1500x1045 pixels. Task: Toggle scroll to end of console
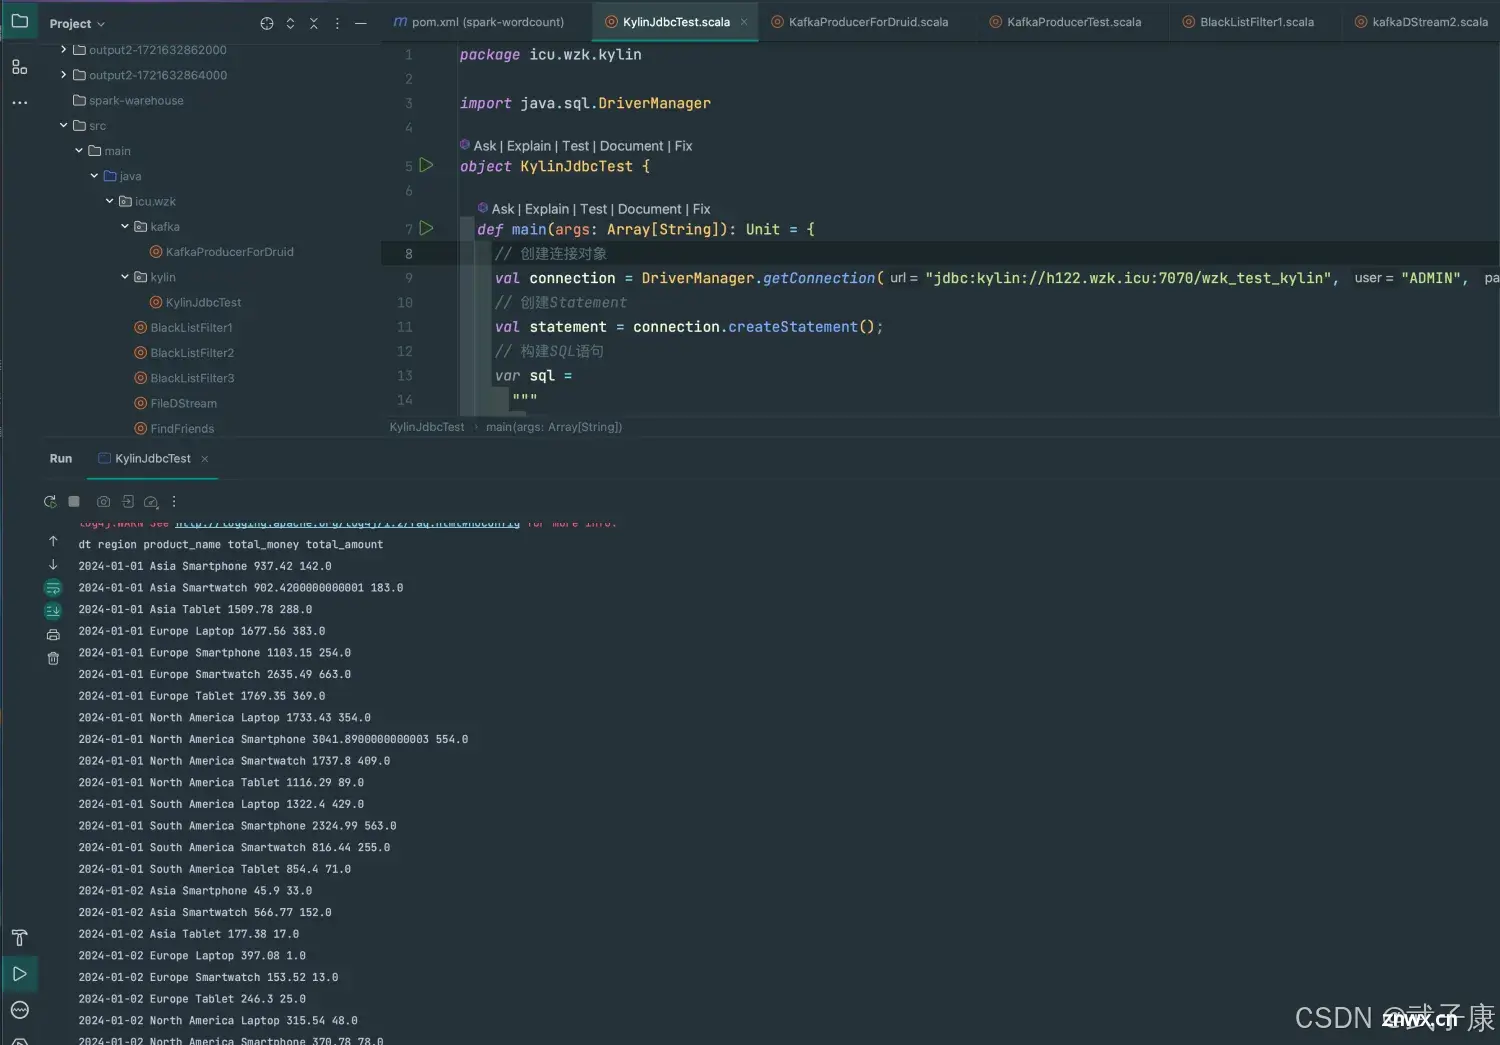(x=53, y=610)
